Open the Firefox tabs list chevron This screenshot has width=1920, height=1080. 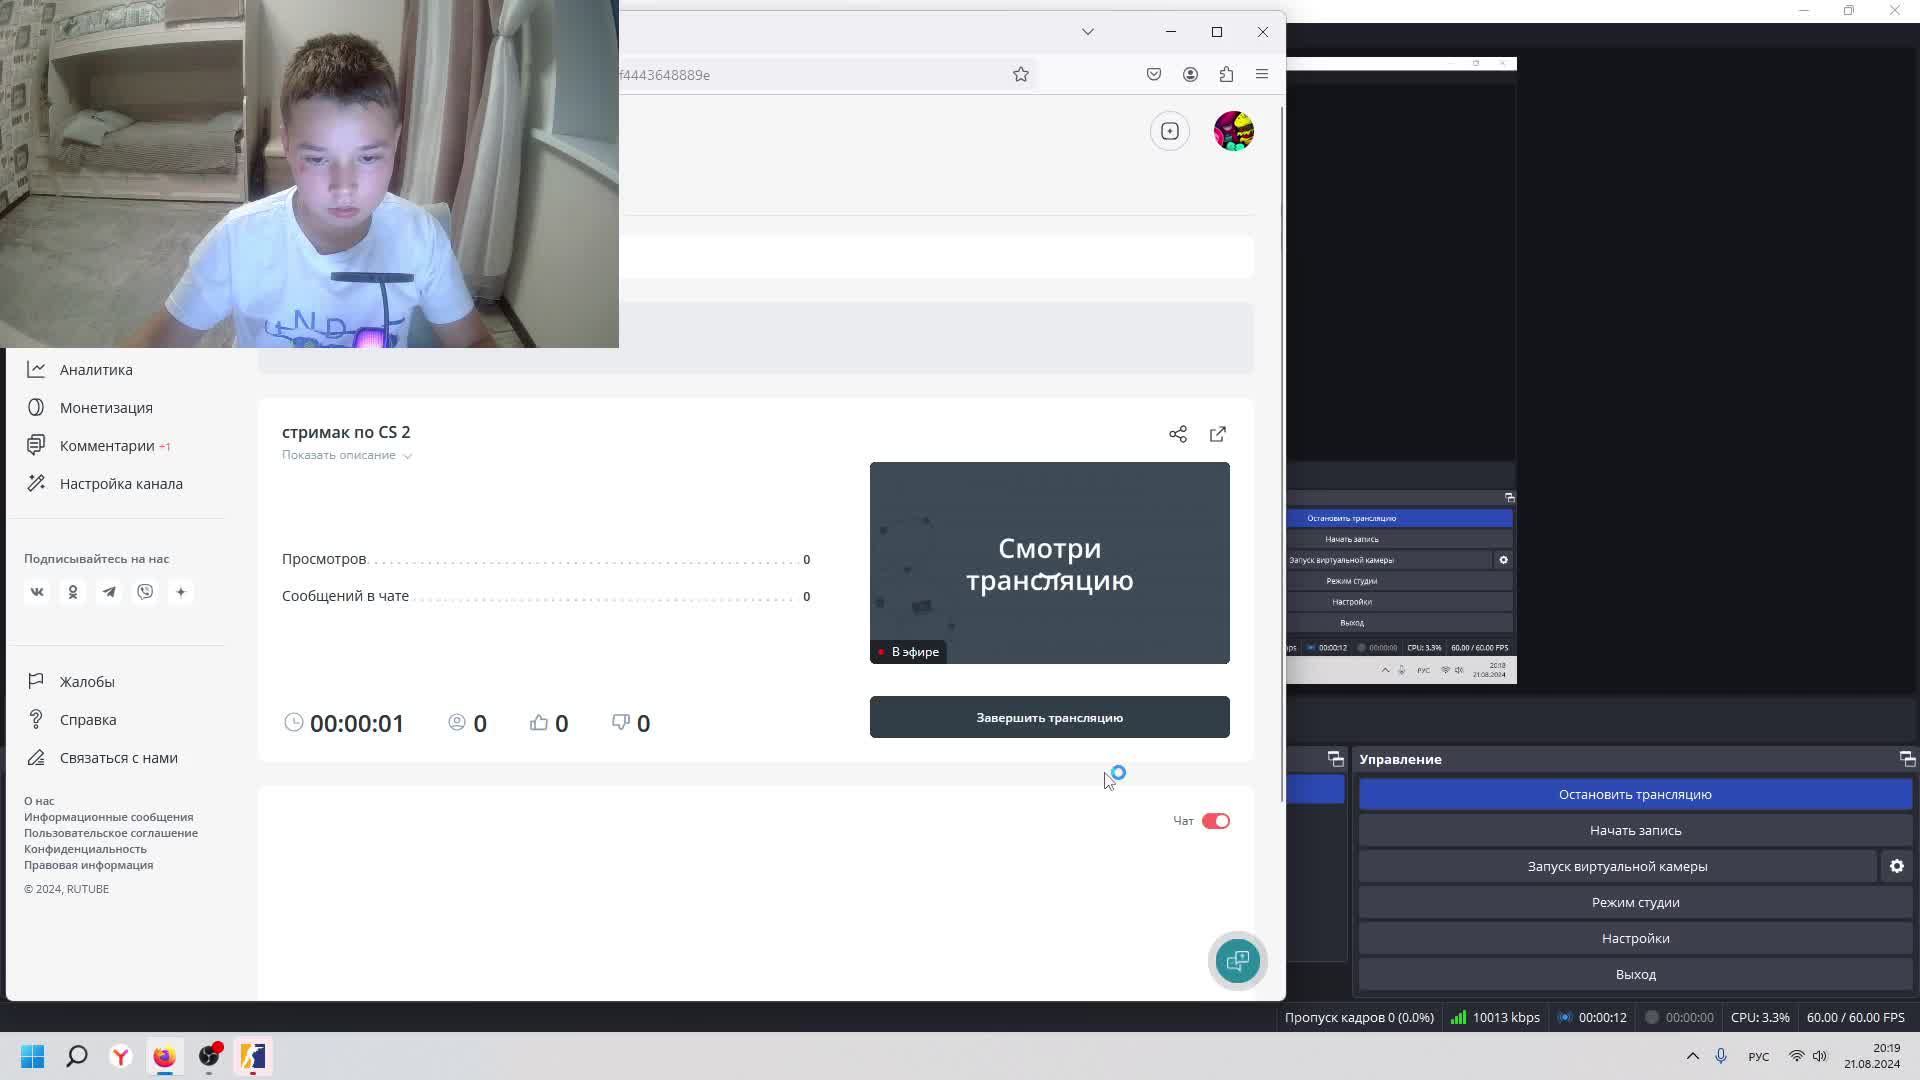[1087, 32]
